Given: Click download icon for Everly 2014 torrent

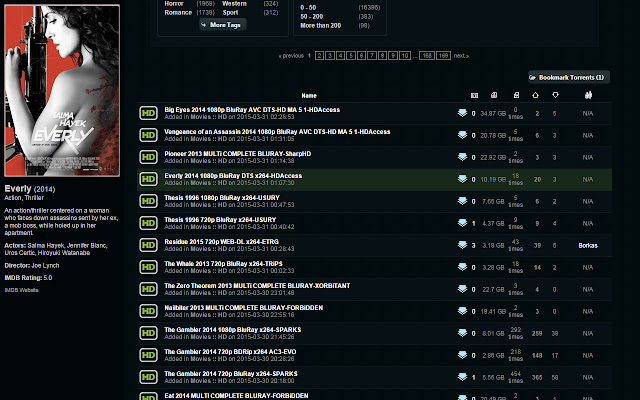Looking at the screenshot, I should tap(462, 179).
